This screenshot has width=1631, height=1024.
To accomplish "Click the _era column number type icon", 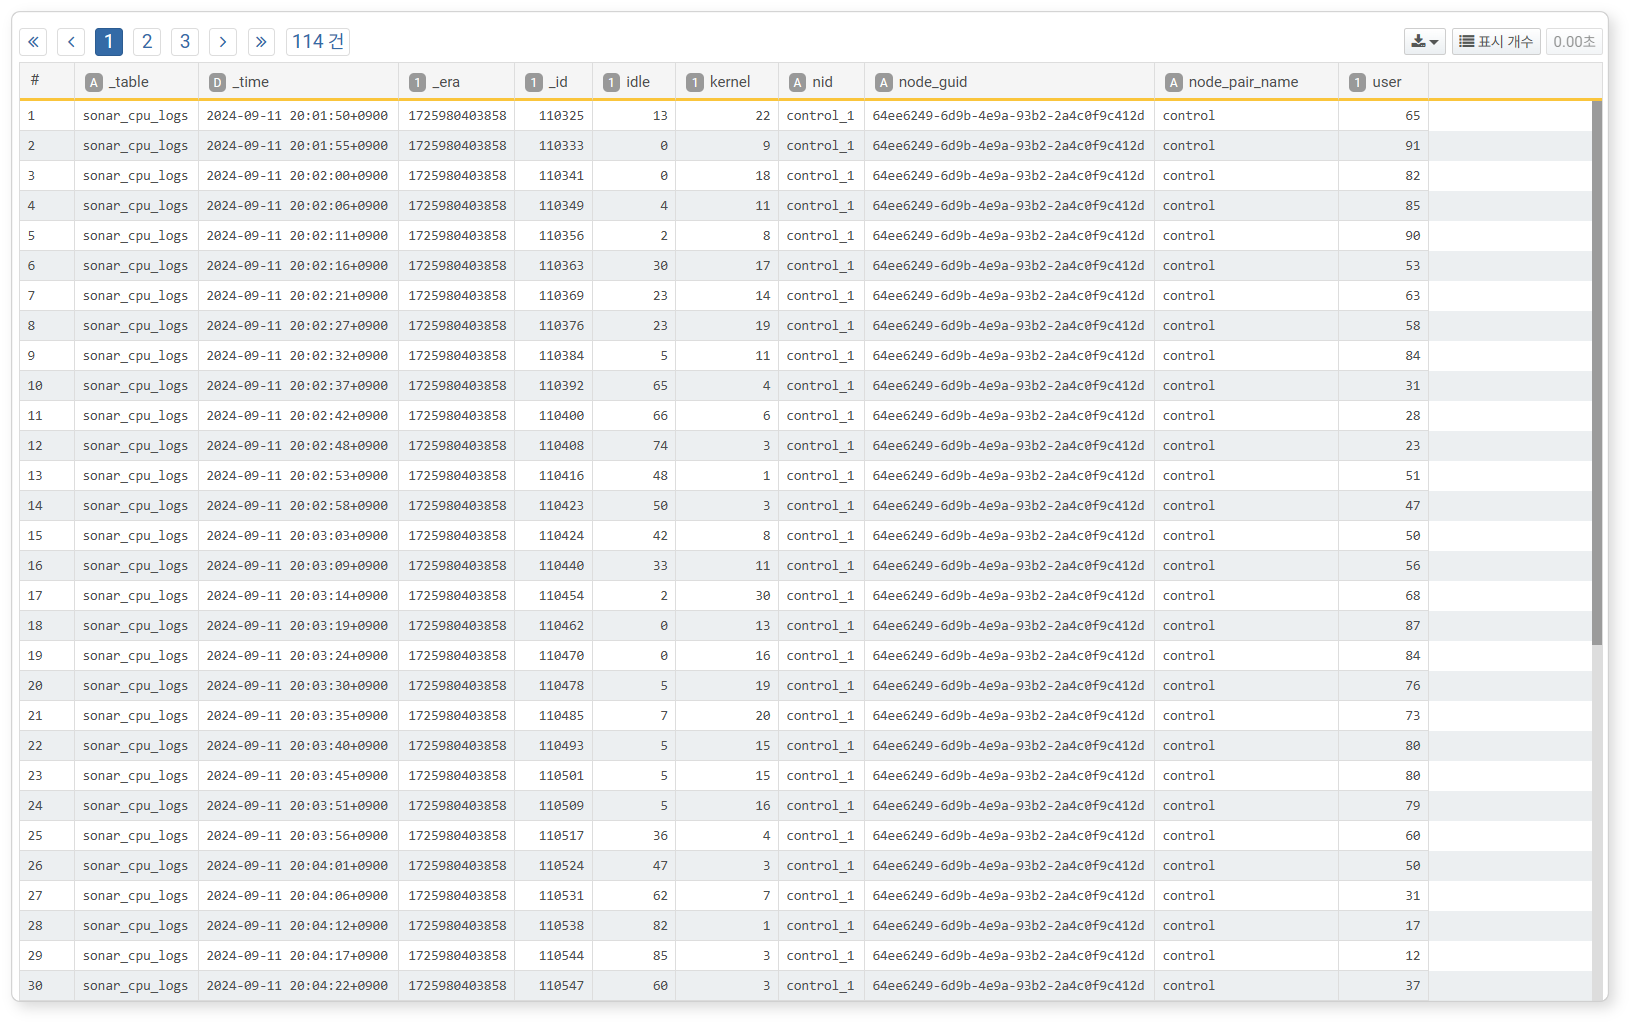I will pyautogui.click(x=417, y=82).
